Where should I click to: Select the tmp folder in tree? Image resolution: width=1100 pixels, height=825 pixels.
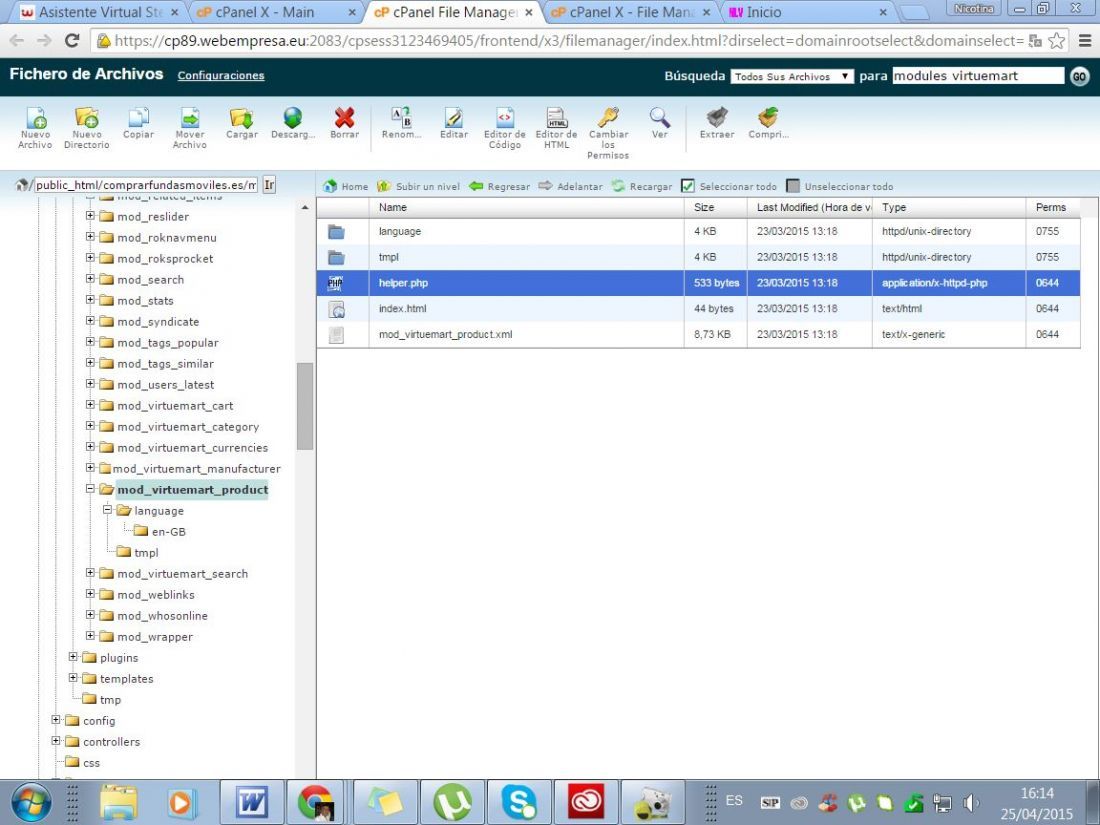click(110, 700)
